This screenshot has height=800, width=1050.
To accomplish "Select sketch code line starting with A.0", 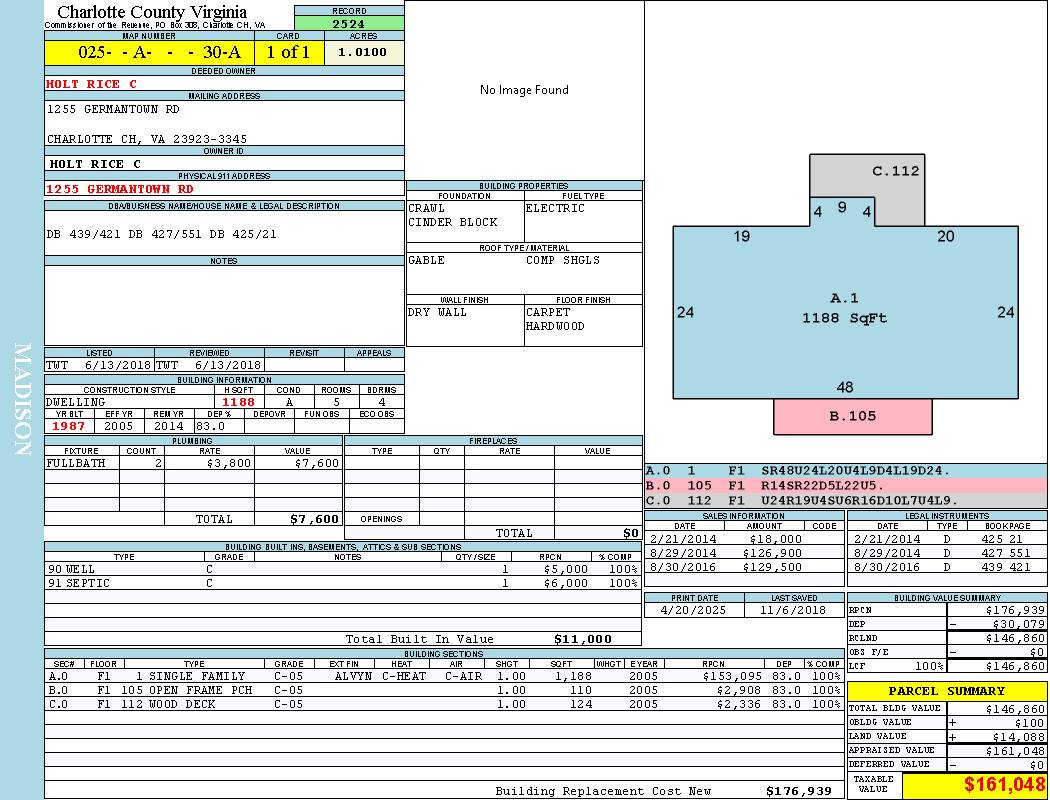I will (846, 471).
